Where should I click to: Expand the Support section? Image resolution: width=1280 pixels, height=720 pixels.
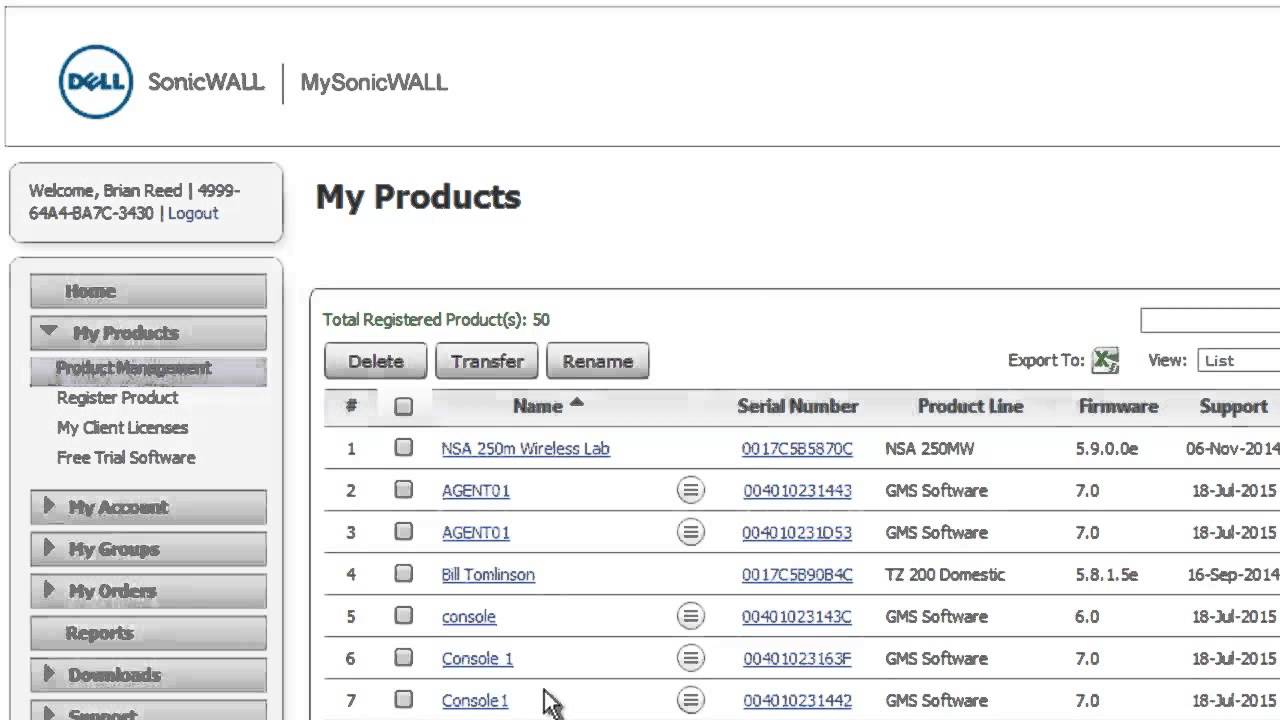click(149, 711)
